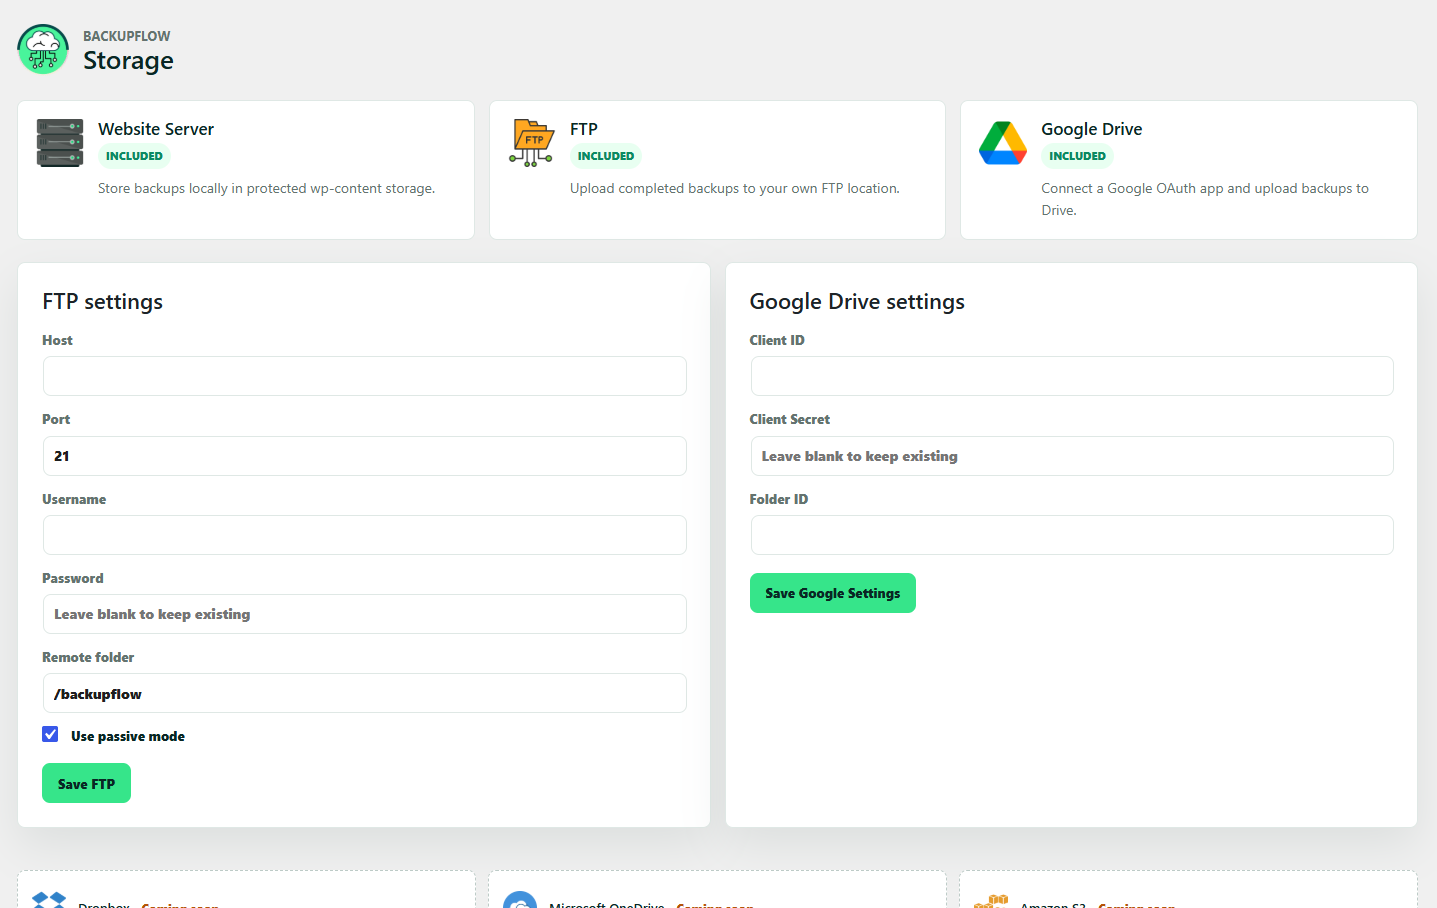Click the Password field label

73,578
